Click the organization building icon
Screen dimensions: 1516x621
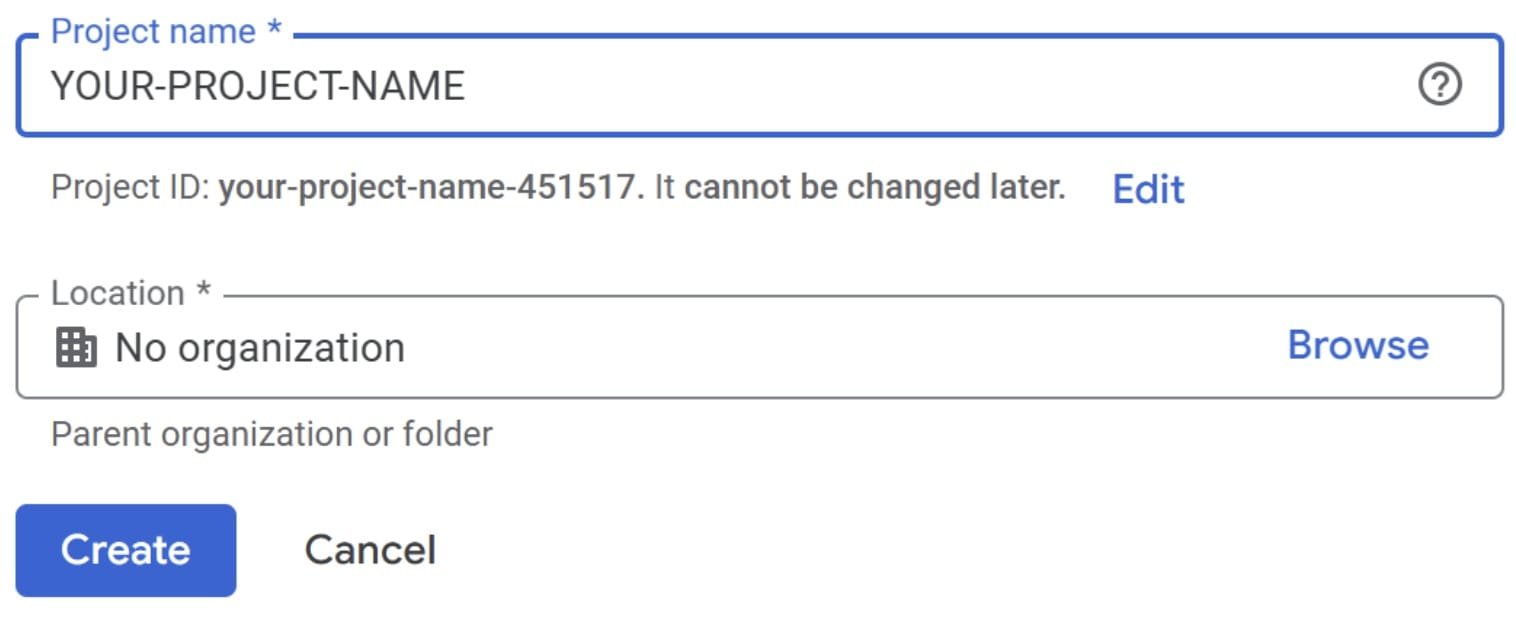(76, 348)
